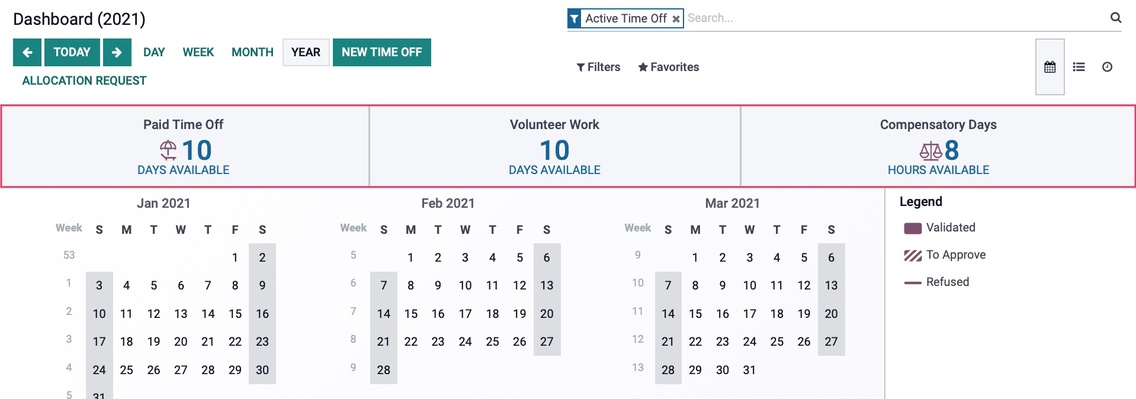
Task: Open the Favorites dropdown
Action: tap(668, 67)
